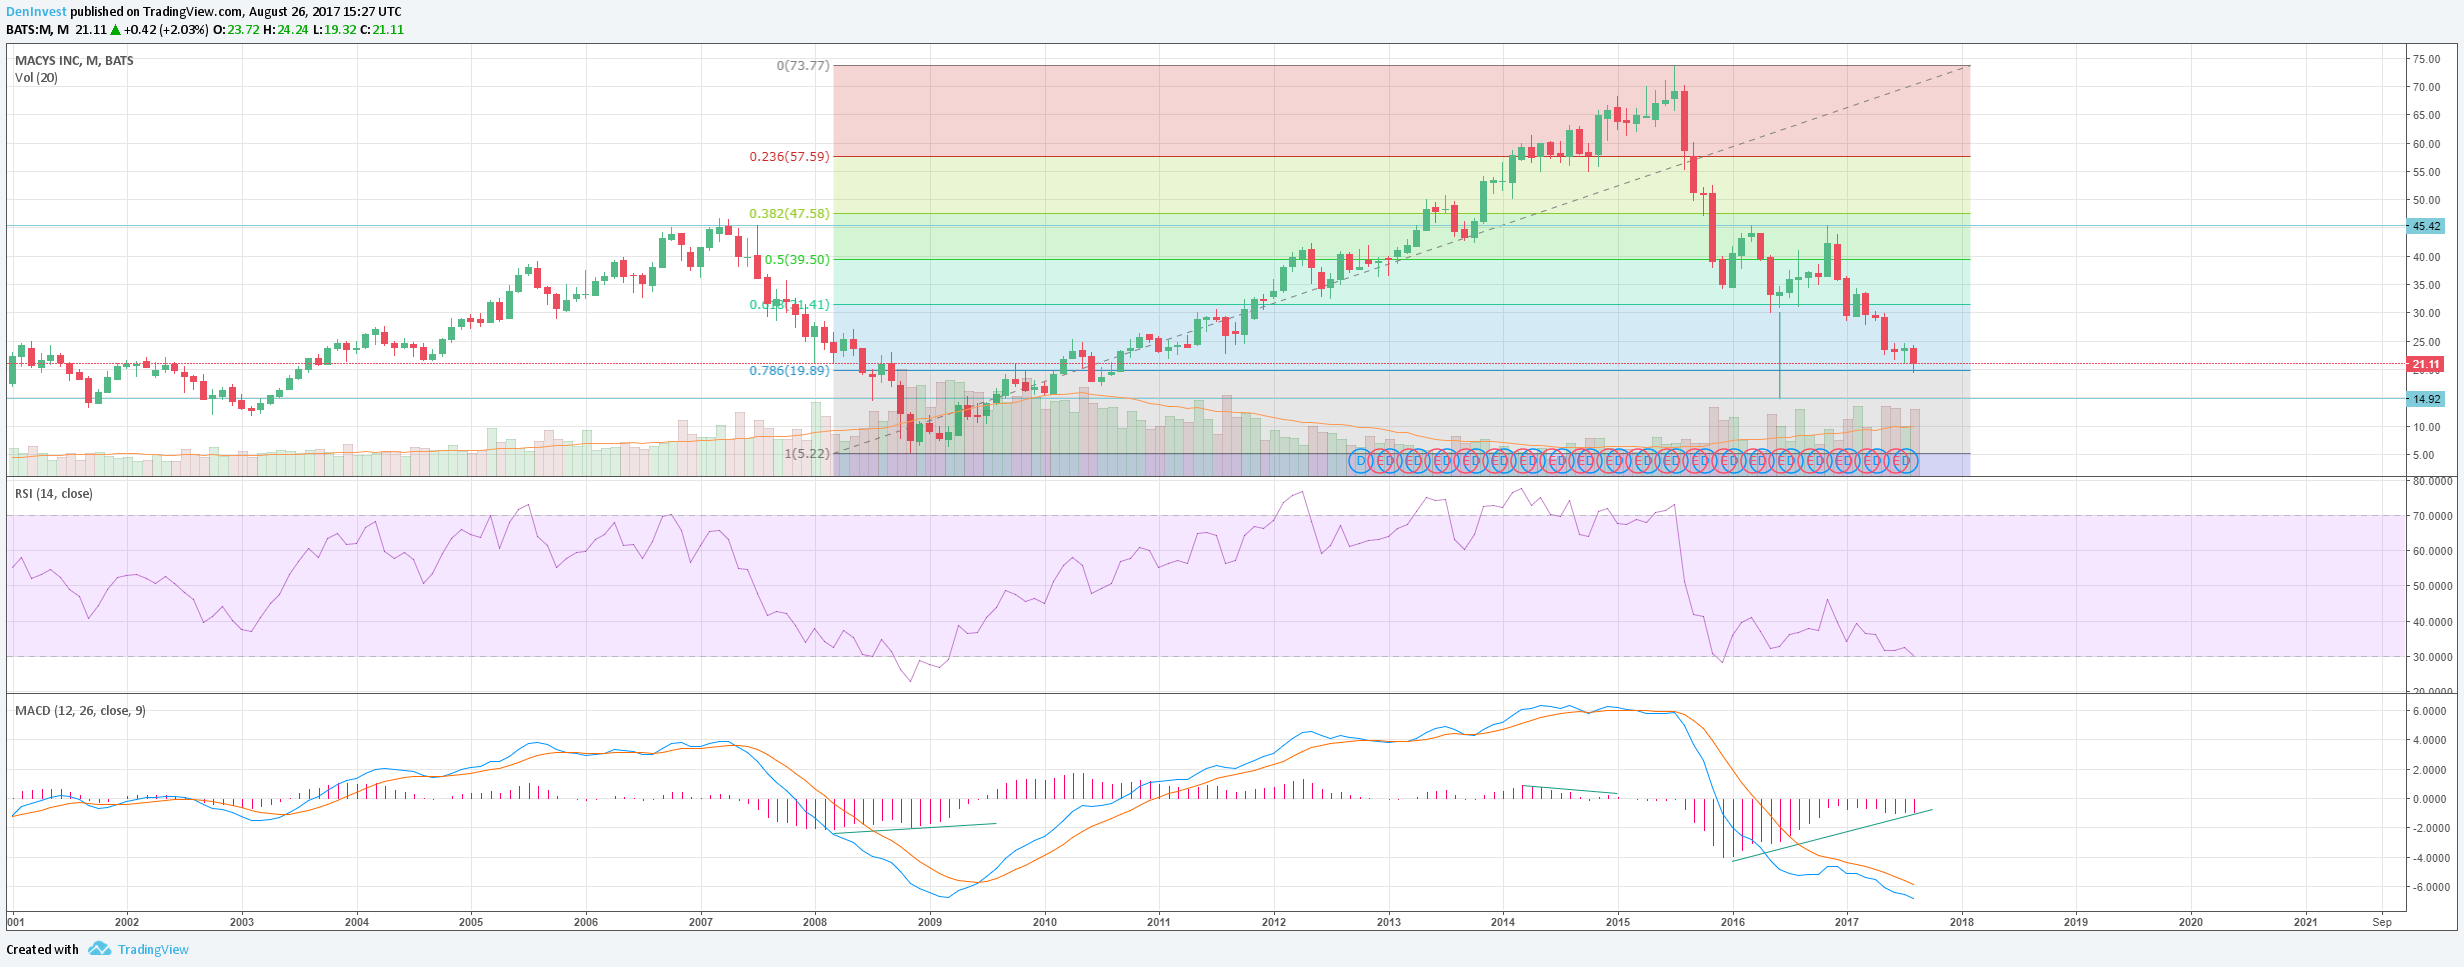The width and height of the screenshot is (2464, 967).
Task: Select the 'MACYS INC, M, BATS' chart title
Action: tap(74, 61)
